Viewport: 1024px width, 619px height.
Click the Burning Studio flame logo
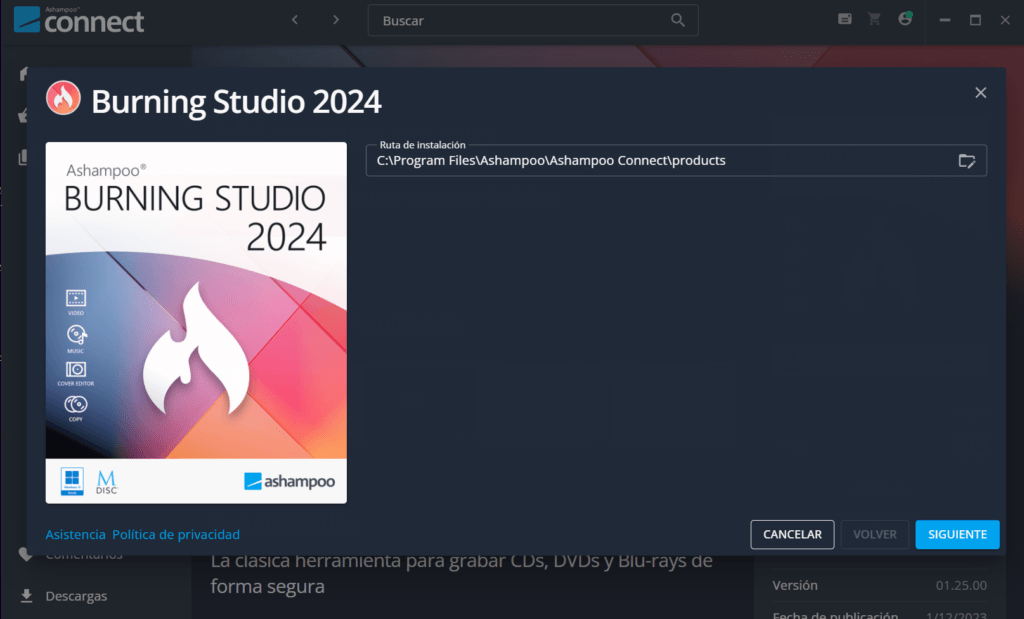[63, 98]
